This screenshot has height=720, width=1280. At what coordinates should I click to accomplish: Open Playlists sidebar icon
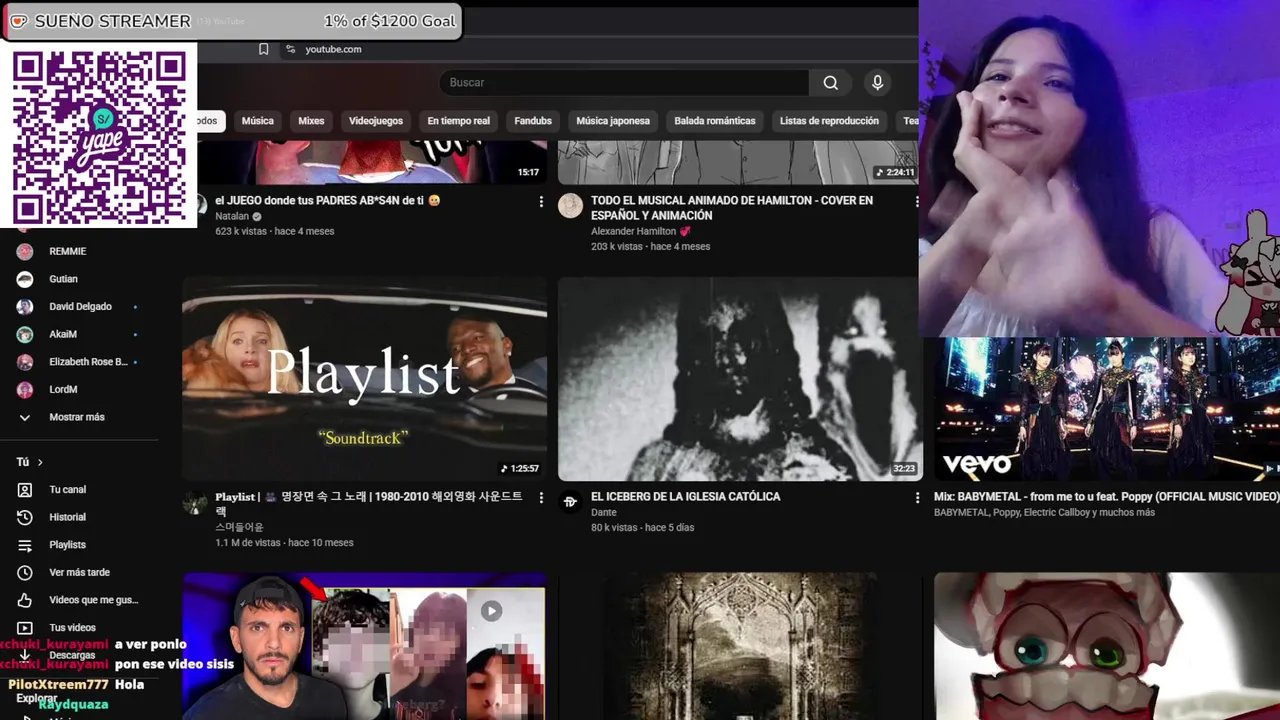click(x=25, y=545)
